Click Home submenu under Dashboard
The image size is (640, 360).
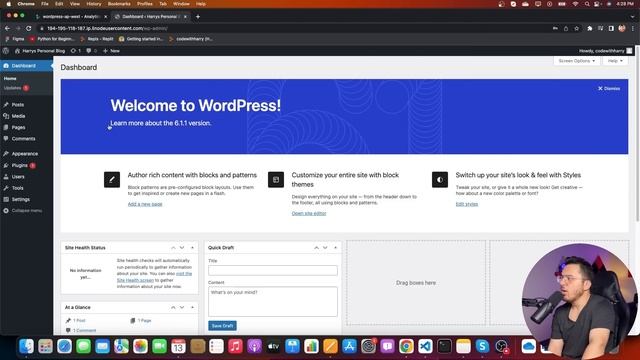10,78
